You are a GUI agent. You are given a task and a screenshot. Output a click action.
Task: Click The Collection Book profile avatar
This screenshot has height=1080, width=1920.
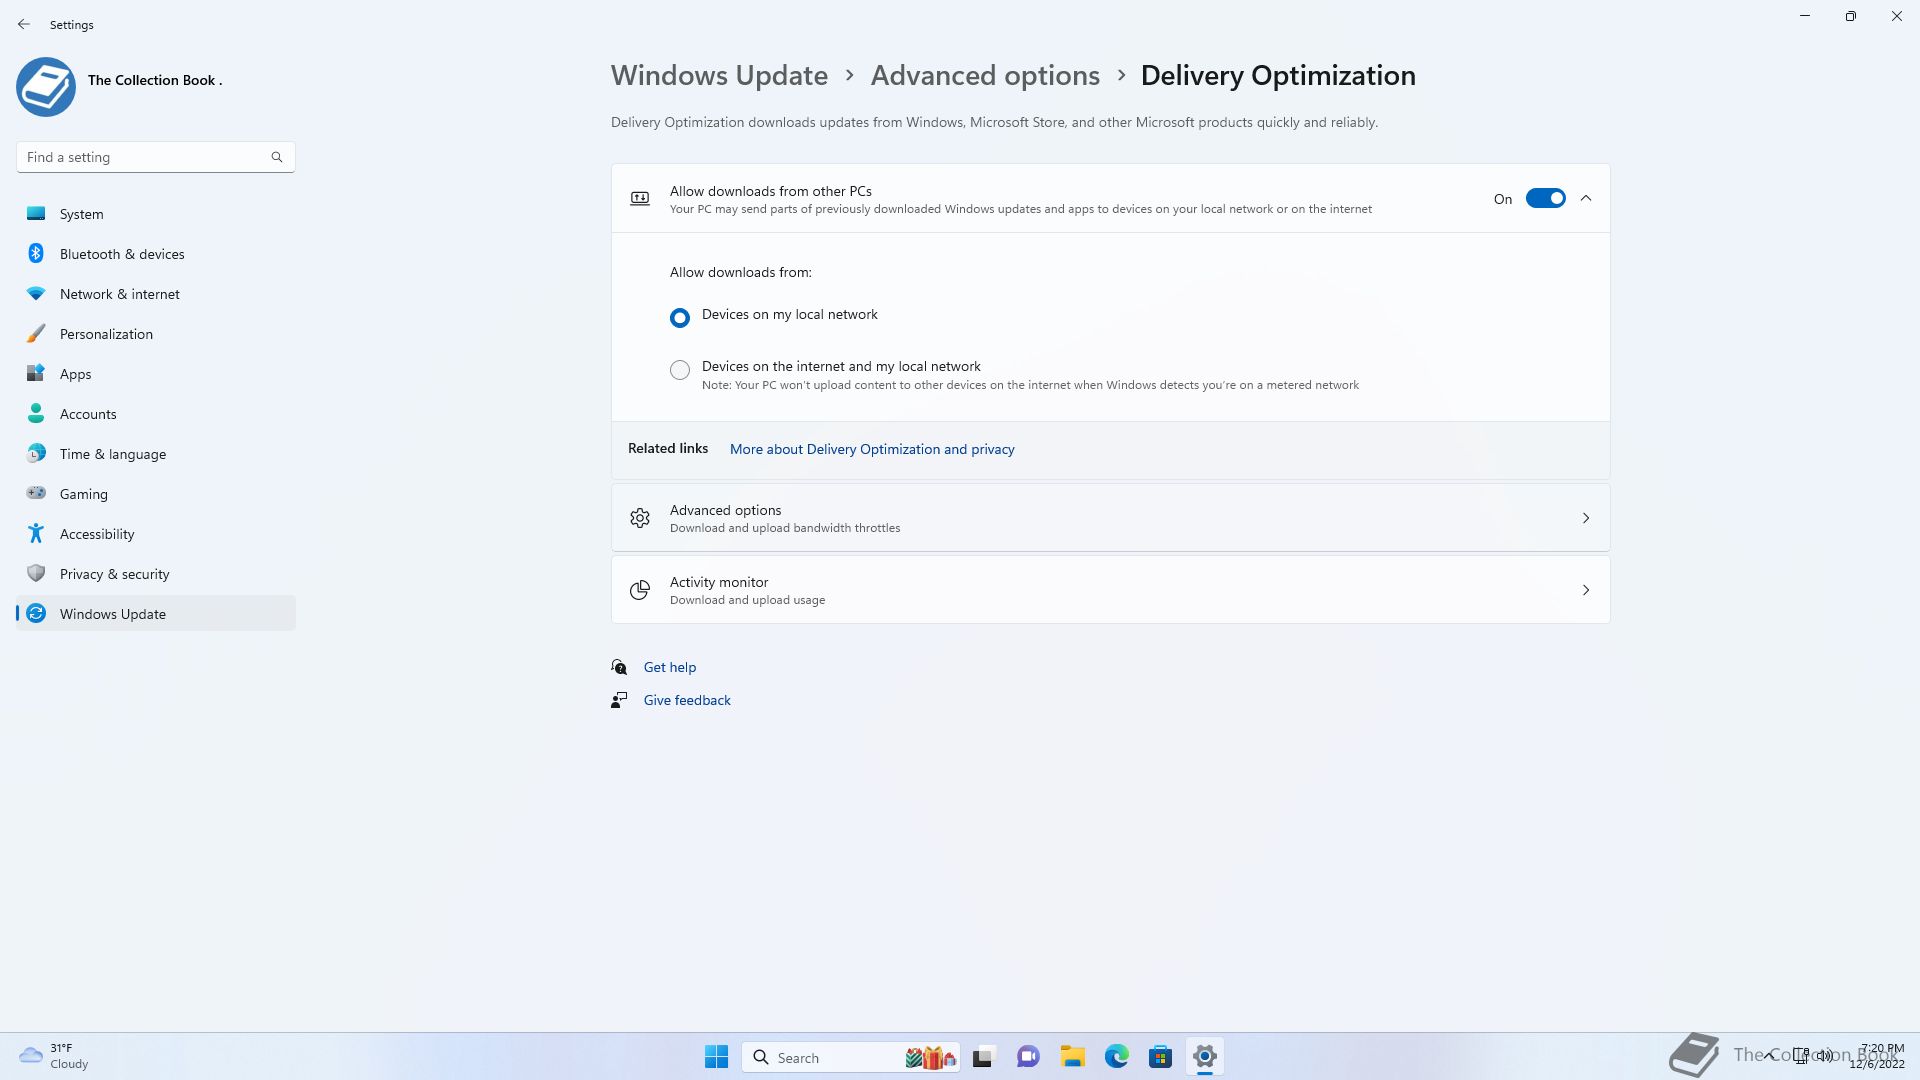(46, 87)
